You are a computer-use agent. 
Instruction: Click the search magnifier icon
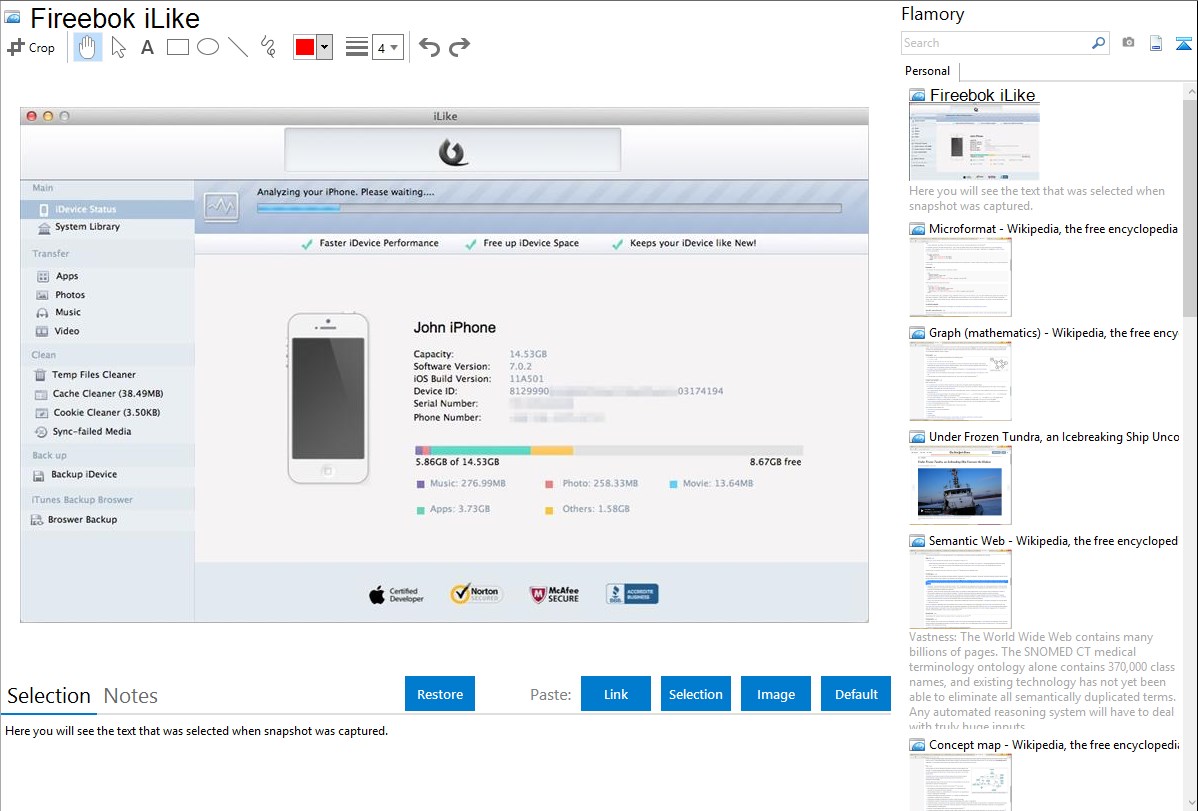(1098, 43)
